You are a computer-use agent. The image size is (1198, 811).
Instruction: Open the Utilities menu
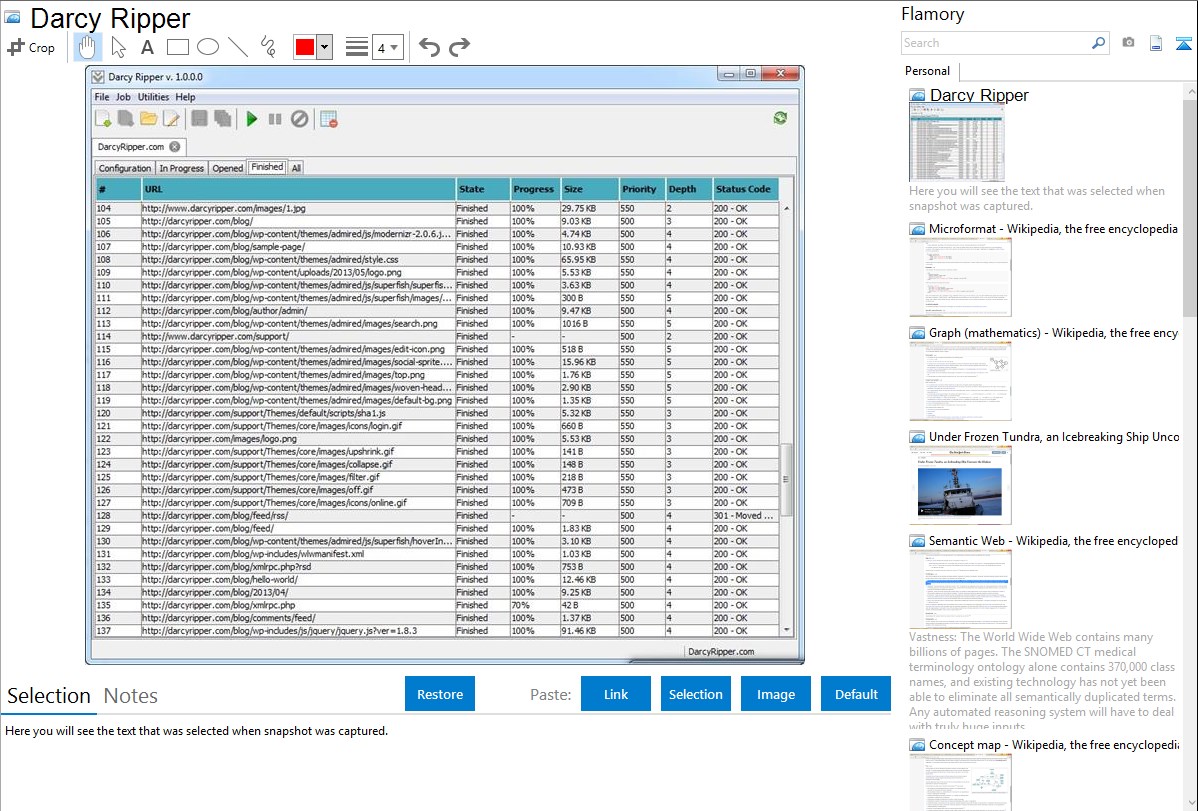153,97
